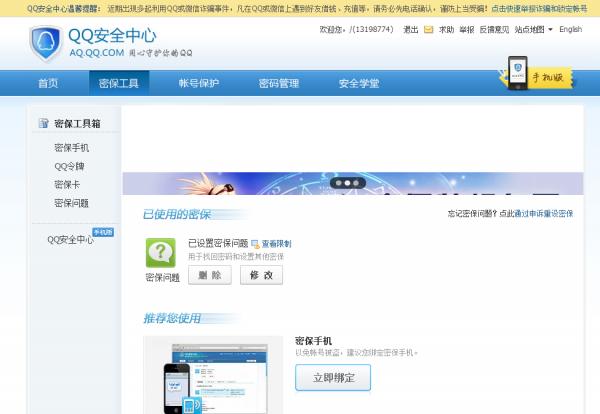Switch language via English link
The height and width of the screenshot is (414, 600).
click(x=571, y=29)
